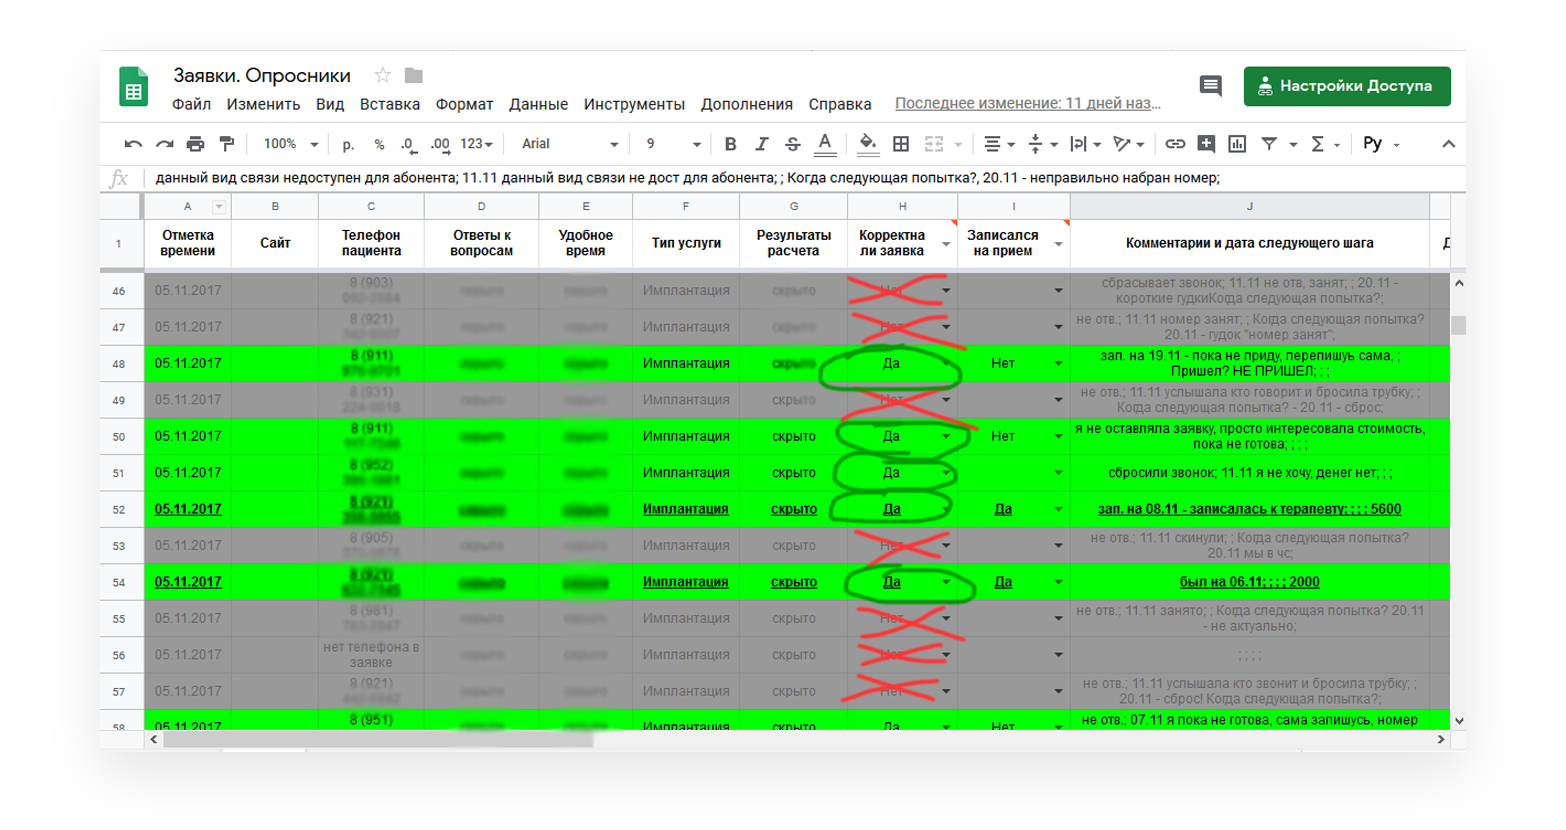
Task: Choose text color swatch
Action: (x=824, y=145)
